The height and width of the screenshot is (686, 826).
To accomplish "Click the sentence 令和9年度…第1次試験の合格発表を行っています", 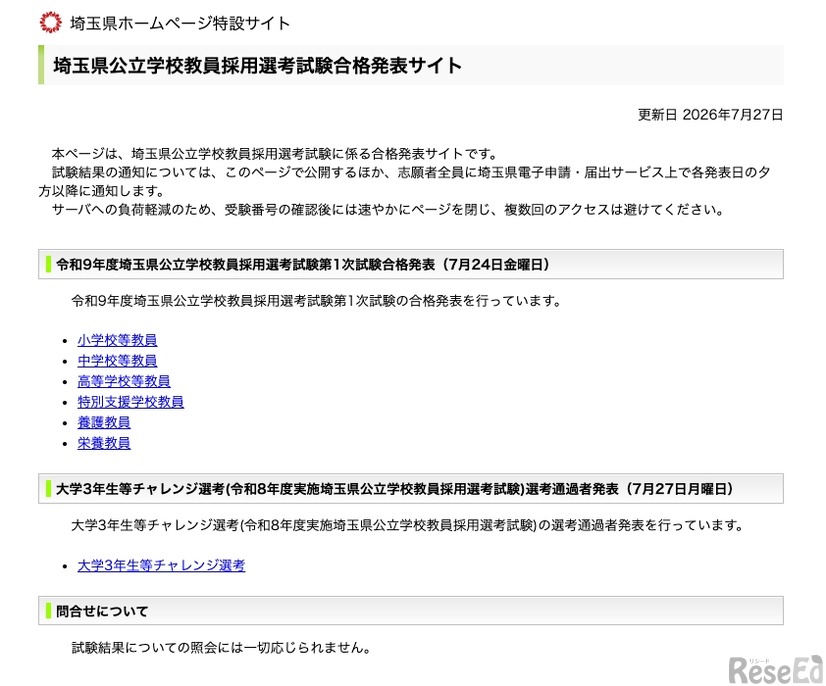I will pyautogui.click(x=316, y=301).
